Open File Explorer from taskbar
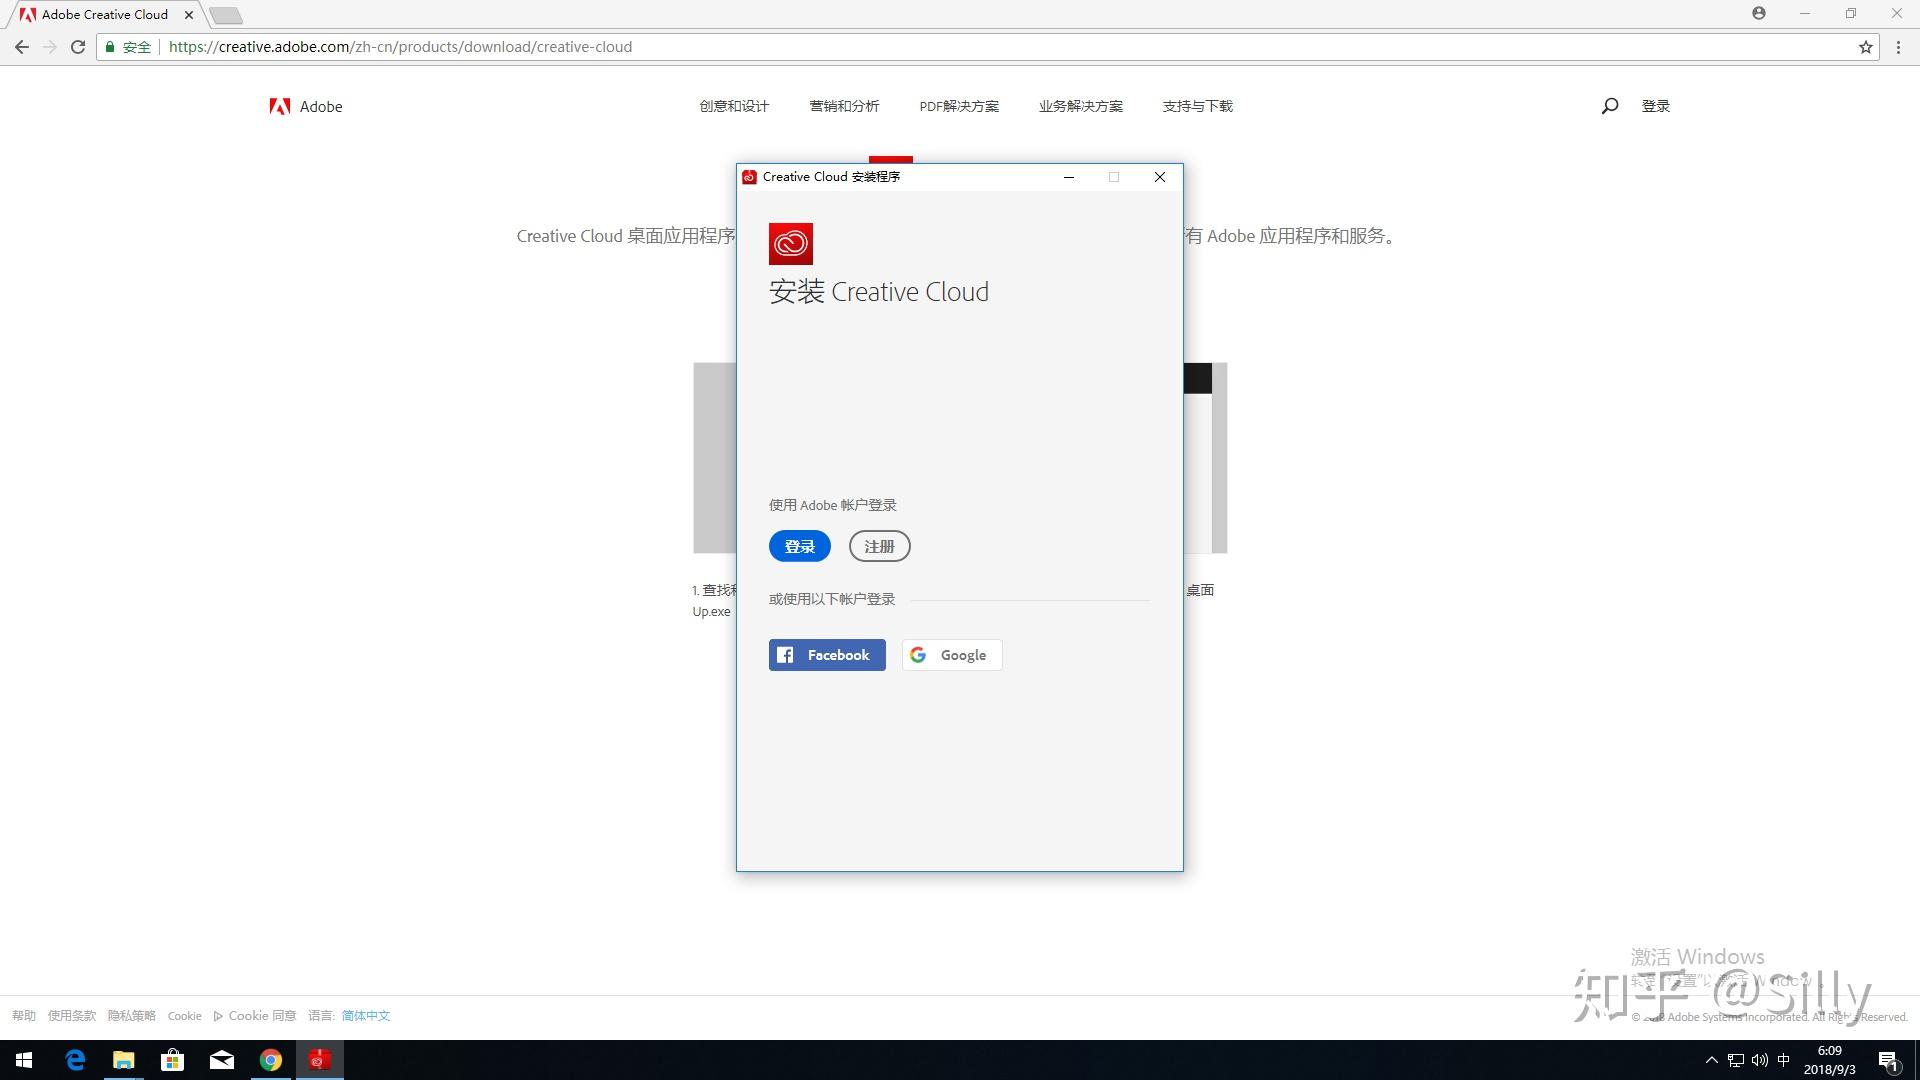The image size is (1920, 1080). coord(124,1060)
